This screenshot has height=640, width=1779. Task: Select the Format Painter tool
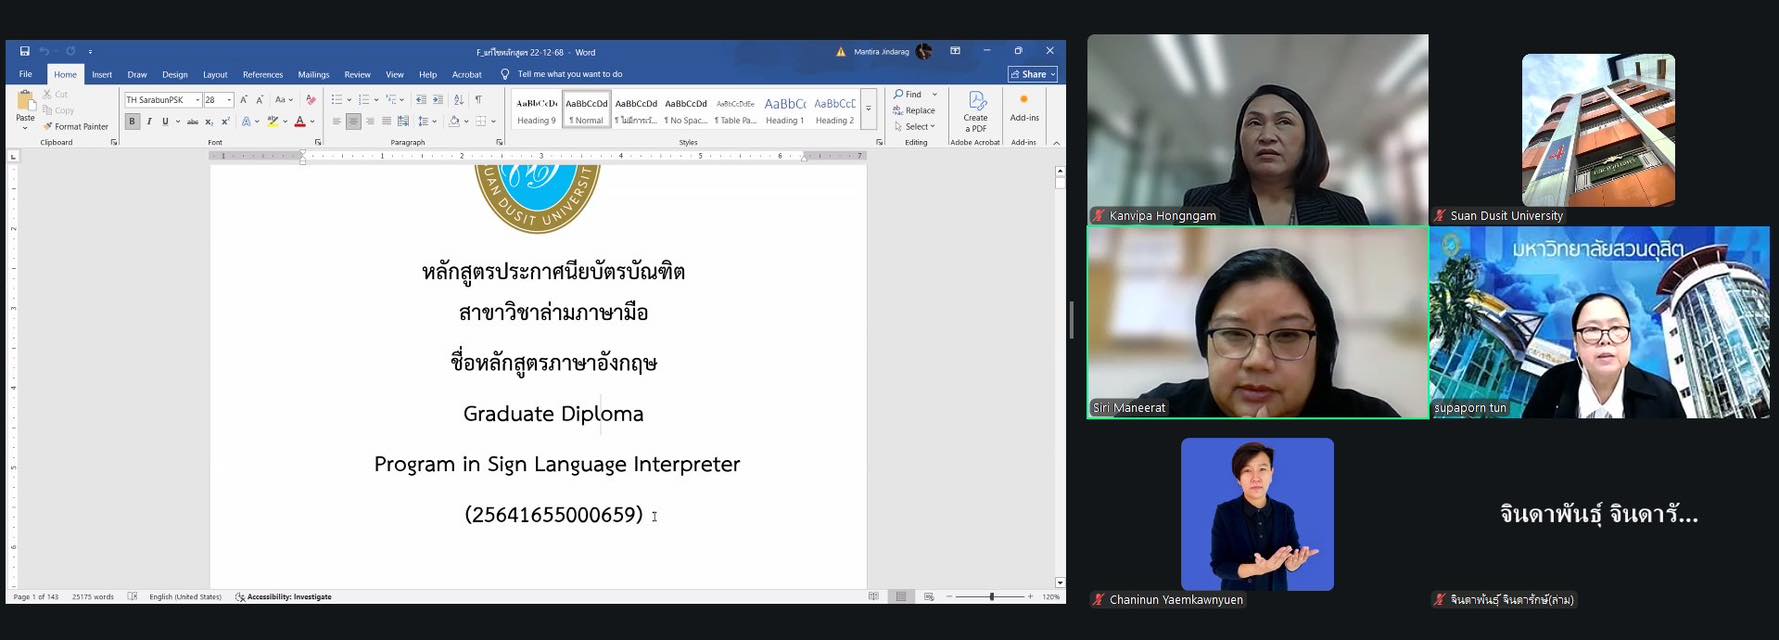click(76, 127)
